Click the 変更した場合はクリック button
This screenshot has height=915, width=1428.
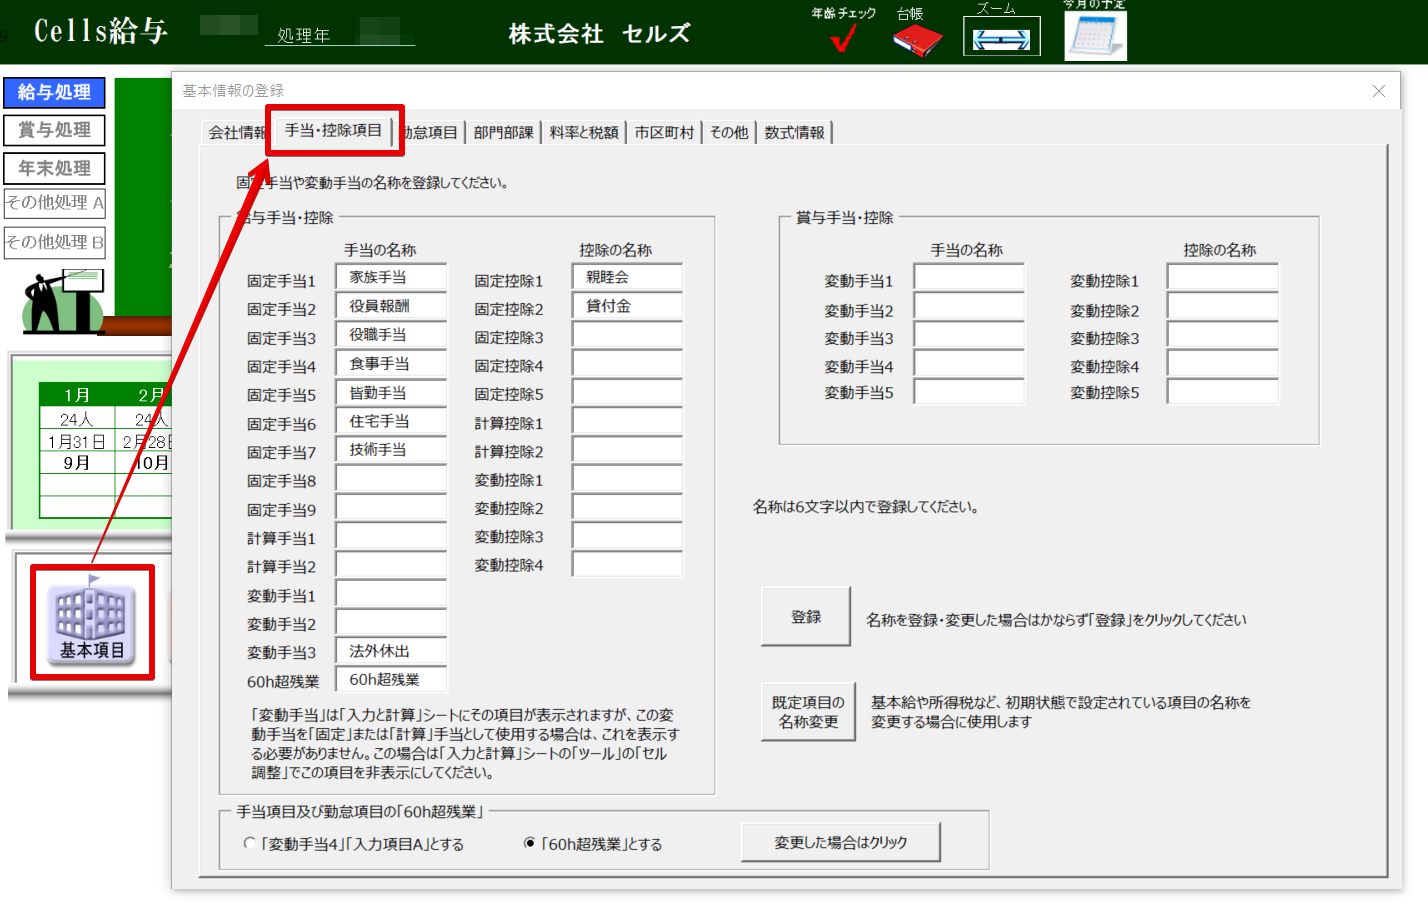pyautogui.click(x=840, y=842)
